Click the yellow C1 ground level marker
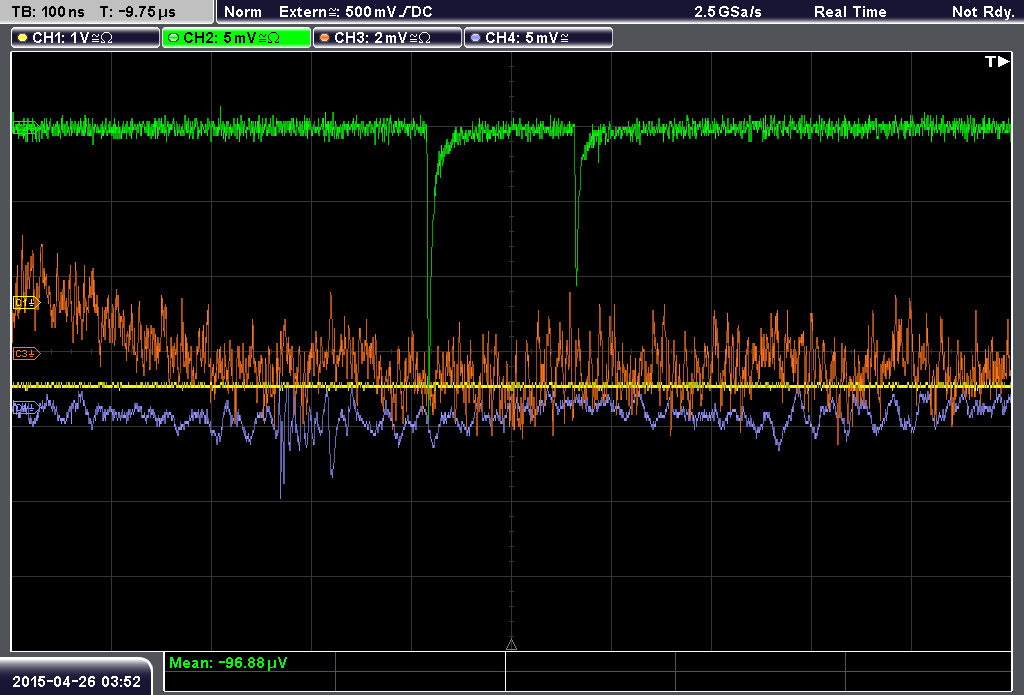This screenshot has width=1024, height=695. pyautogui.click(x=26, y=302)
